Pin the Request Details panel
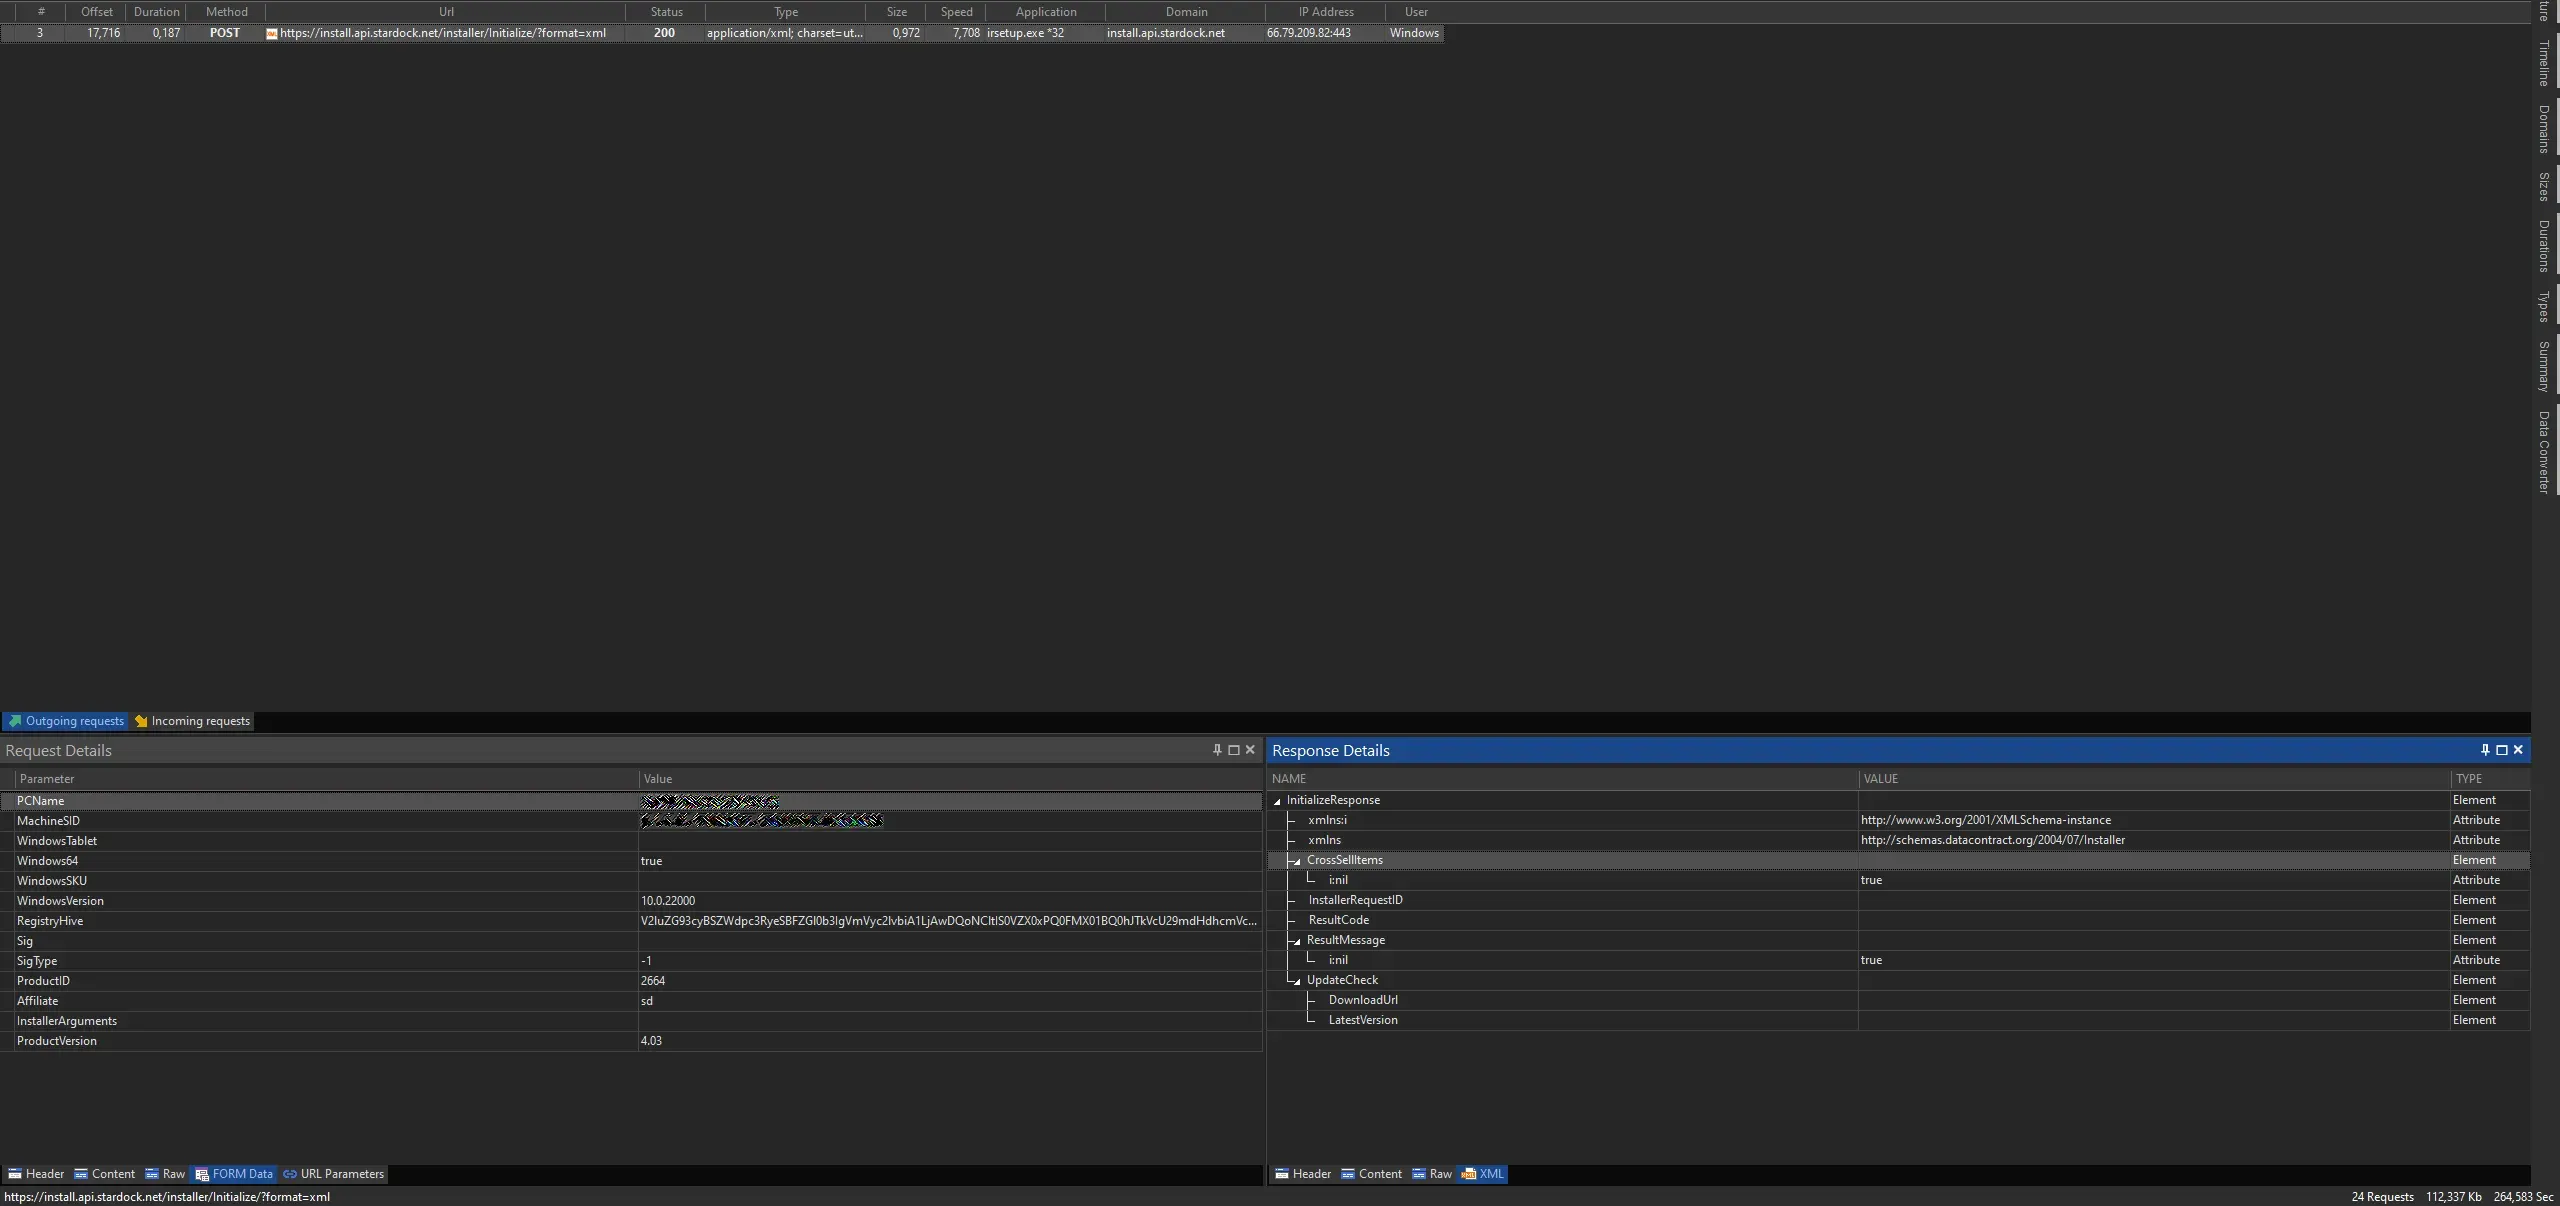The height and width of the screenshot is (1206, 2560). pyautogui.click(x=1217, y=750)
